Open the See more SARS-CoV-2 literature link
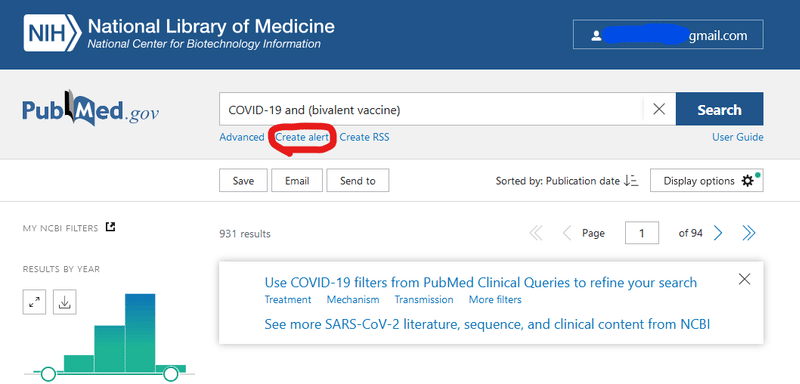 click(487, 324)
